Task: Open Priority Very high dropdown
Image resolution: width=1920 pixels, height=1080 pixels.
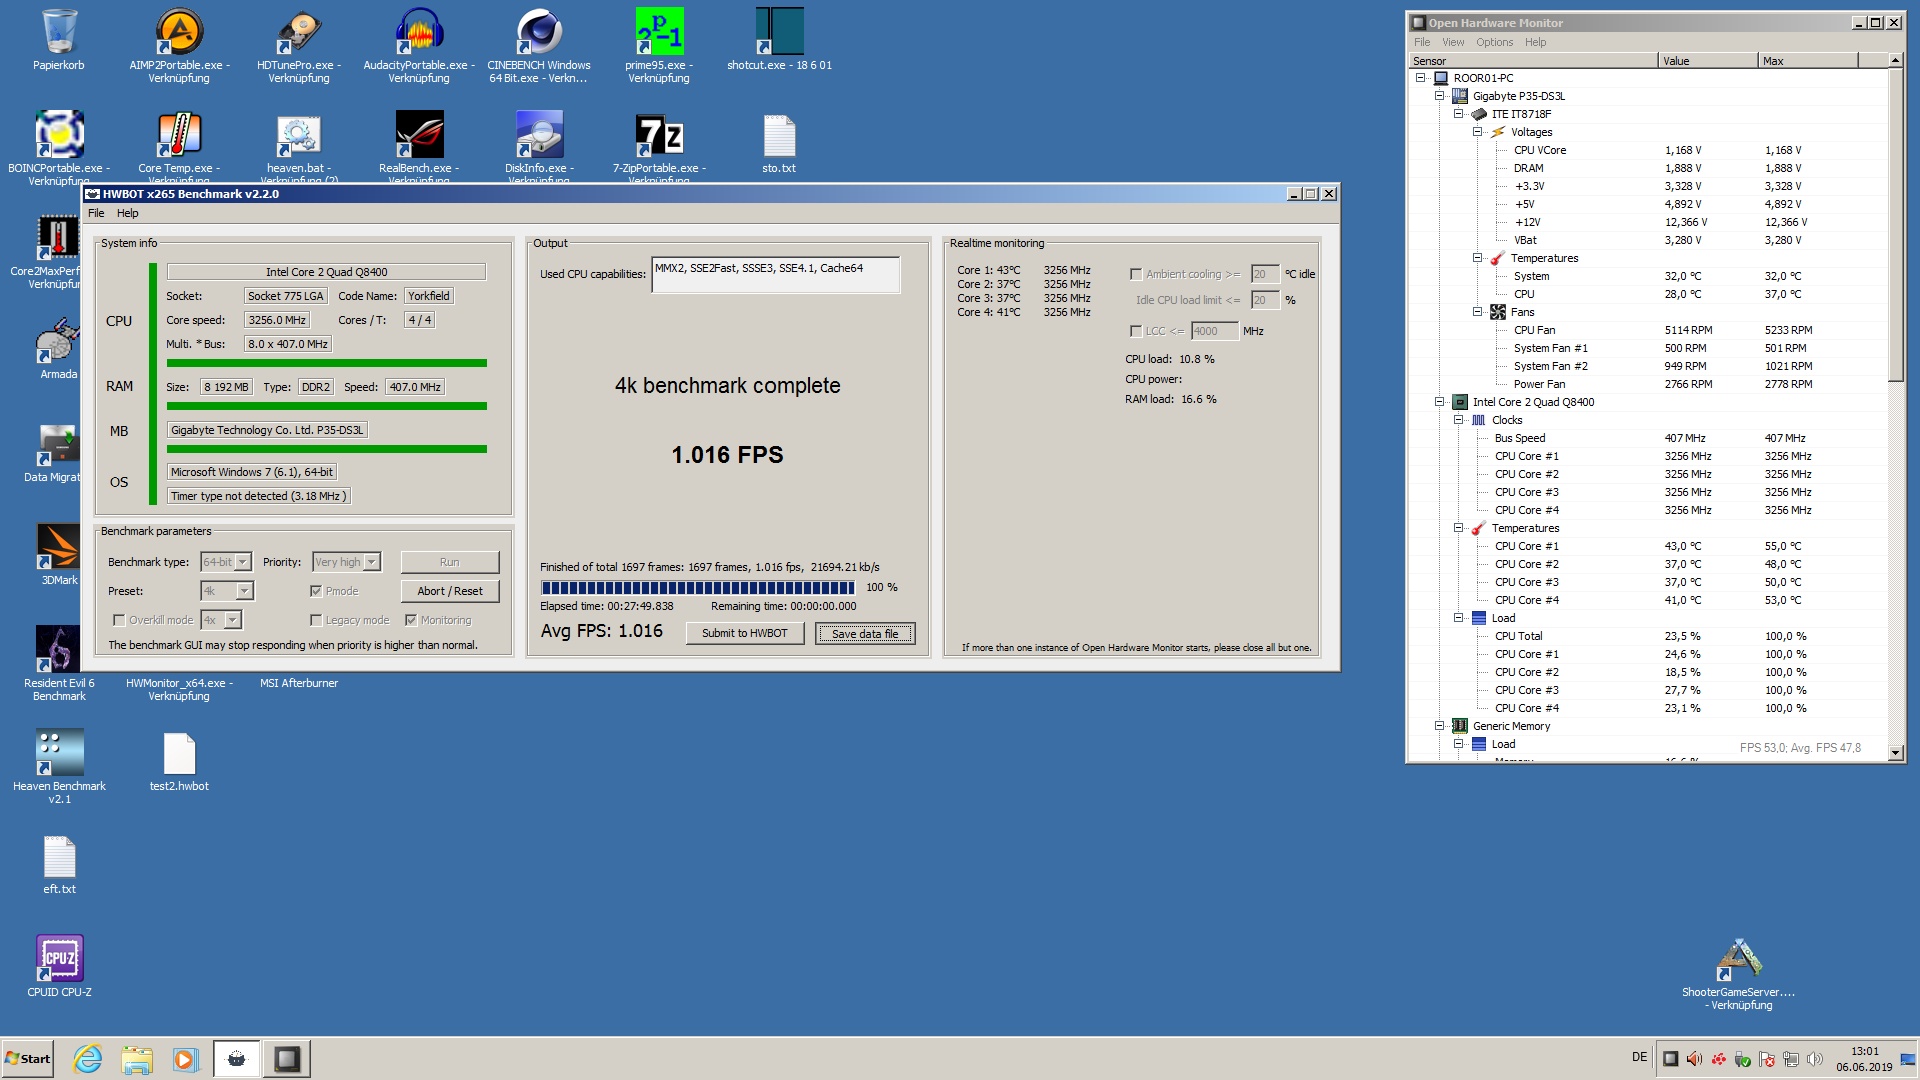Action: 346,562
